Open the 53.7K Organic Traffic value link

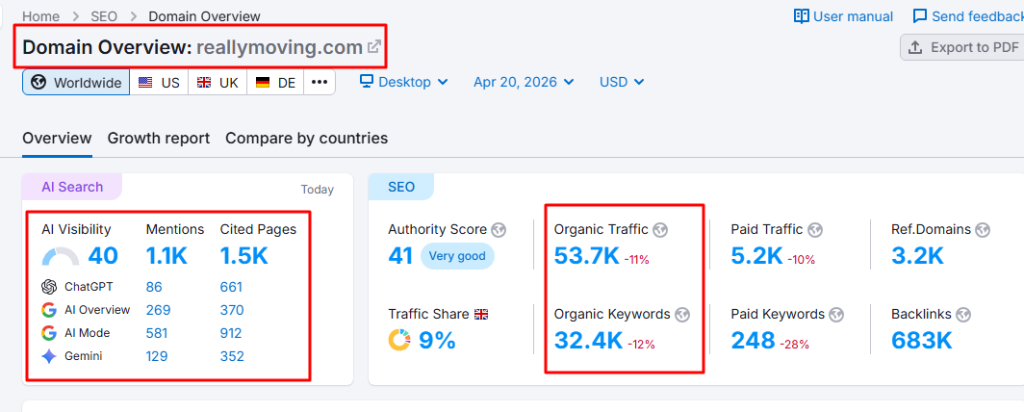click(587, 257)
